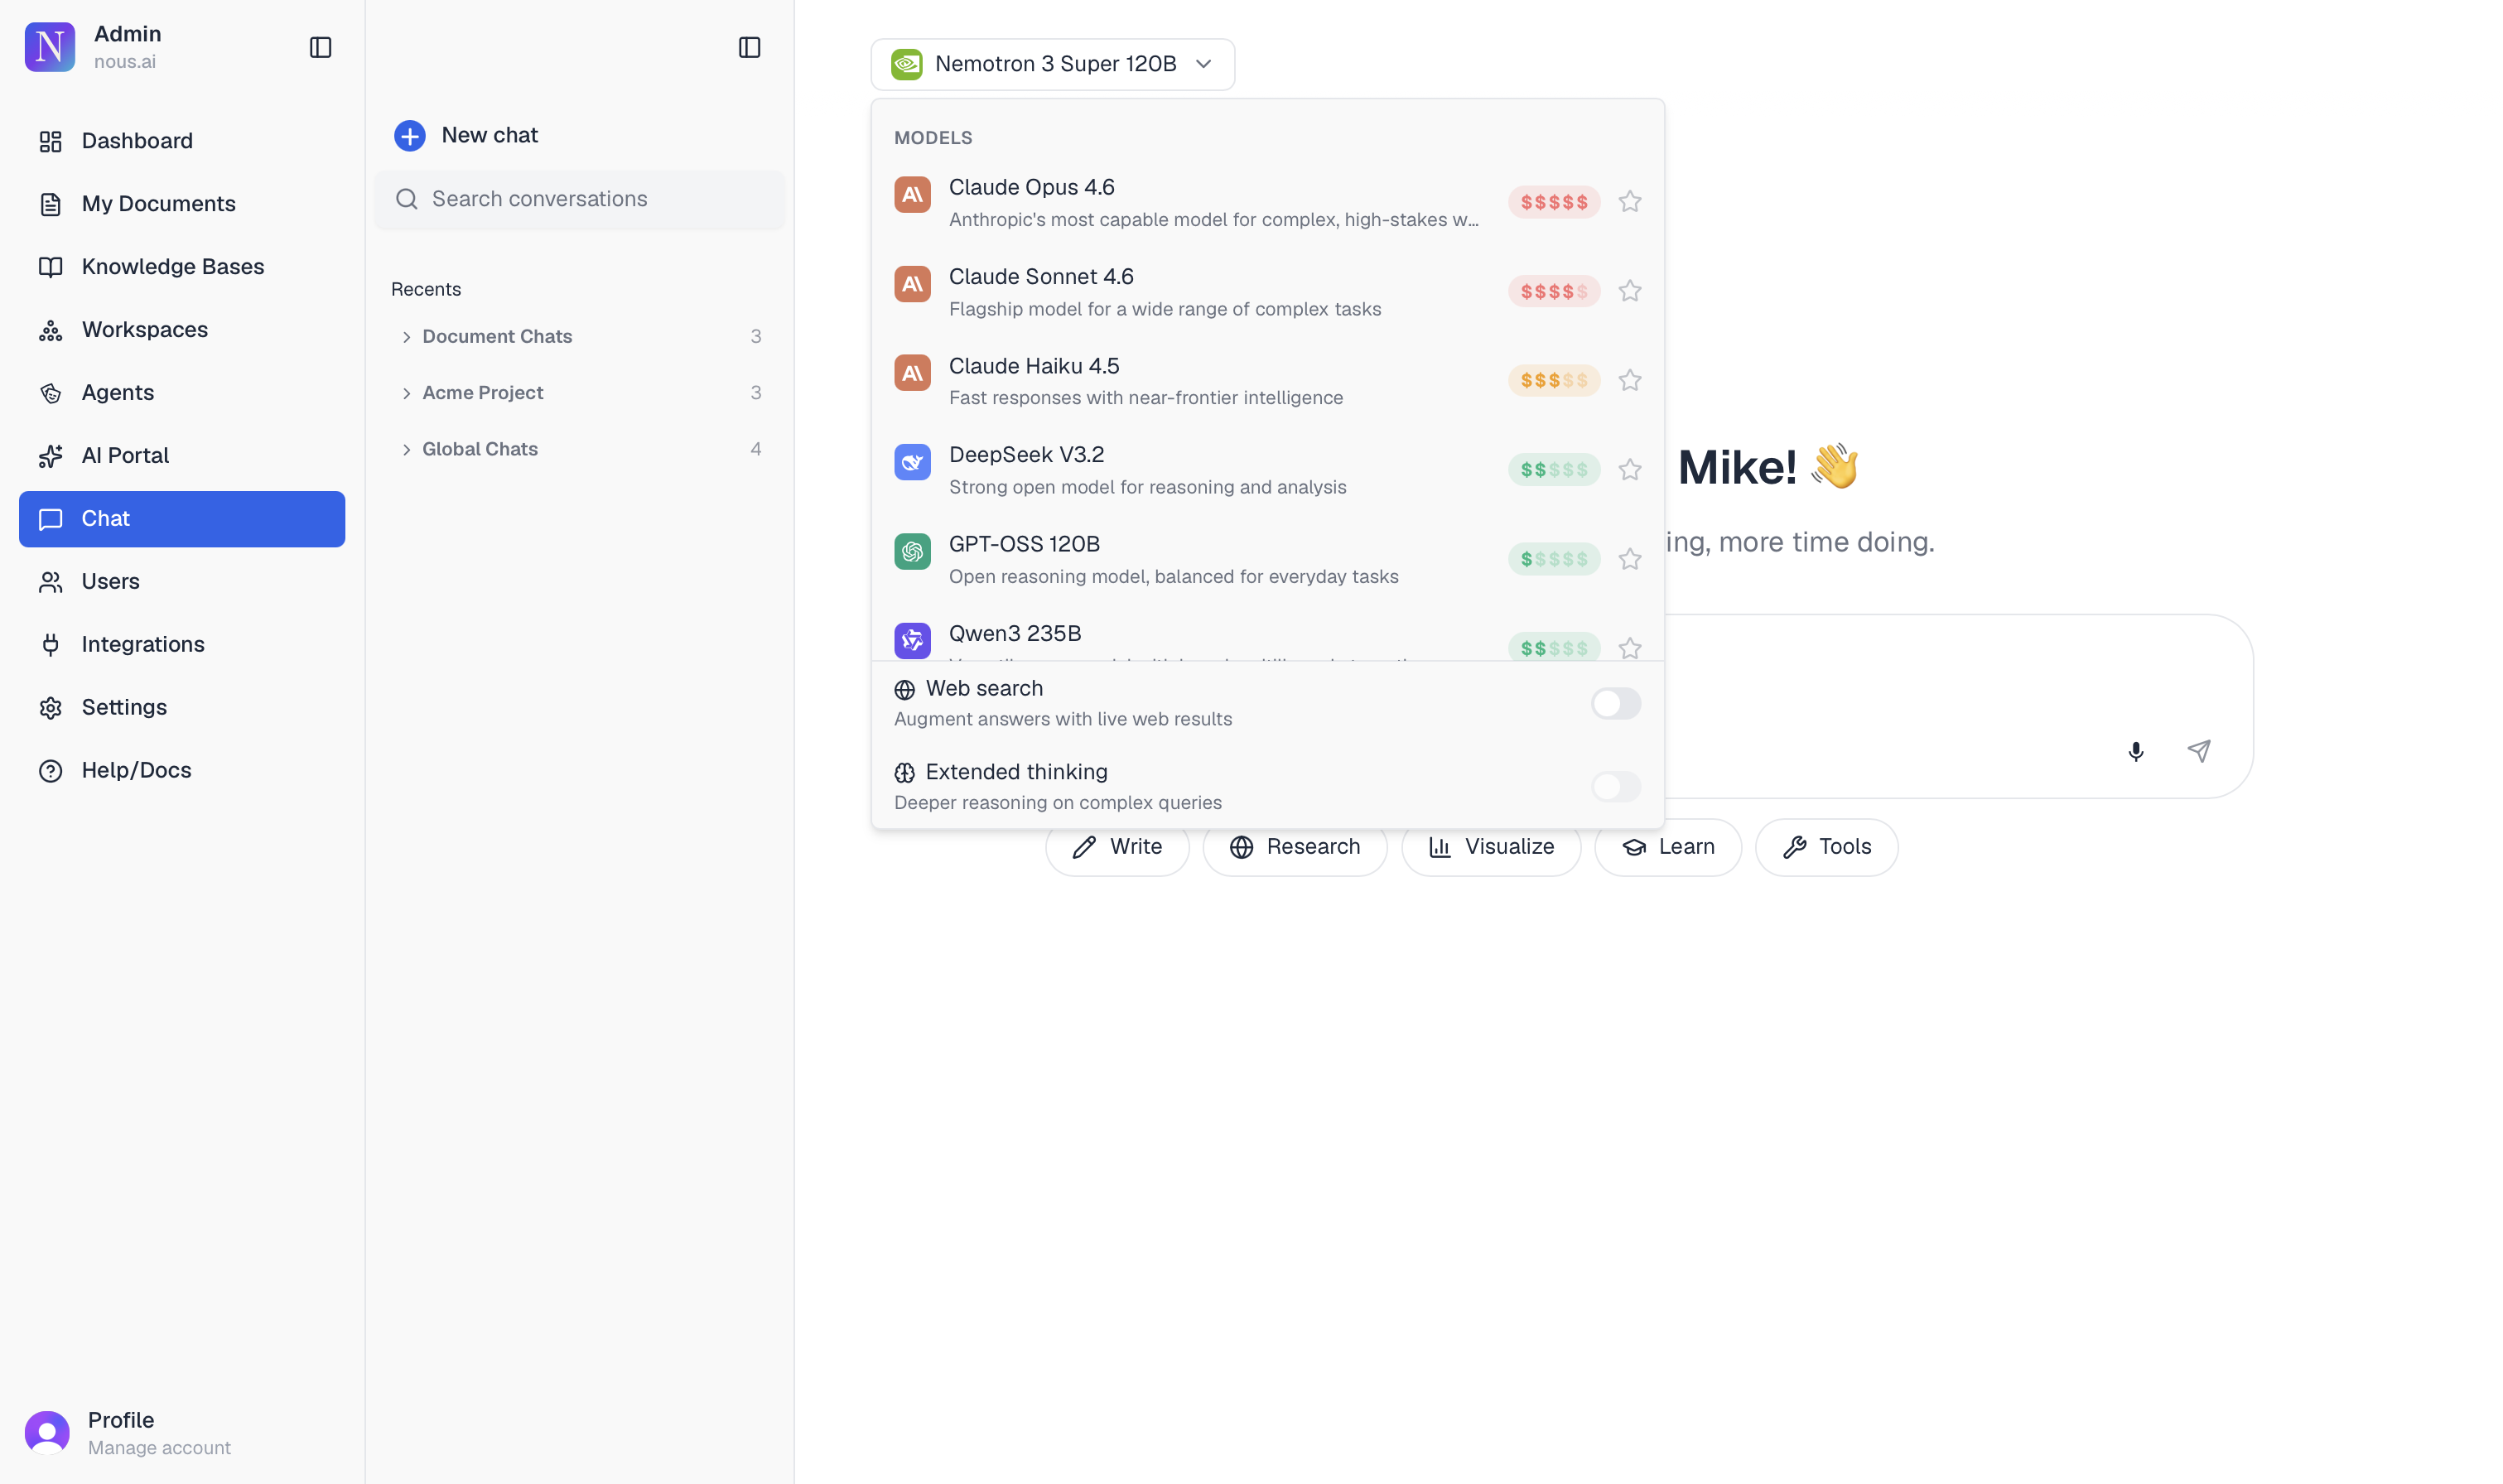Screen dimensions: 2503x1484
Task: Click the Tools suggestion chip
Action: click(x=1826, y=847)
